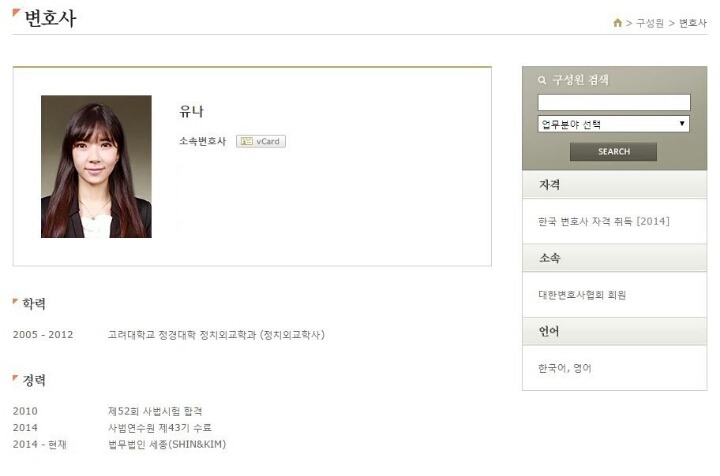Image resolution: width=720 pixels, height=476 pixels.
Task: Click 대한변호사협회 회원 text
Action: [582, 295]
